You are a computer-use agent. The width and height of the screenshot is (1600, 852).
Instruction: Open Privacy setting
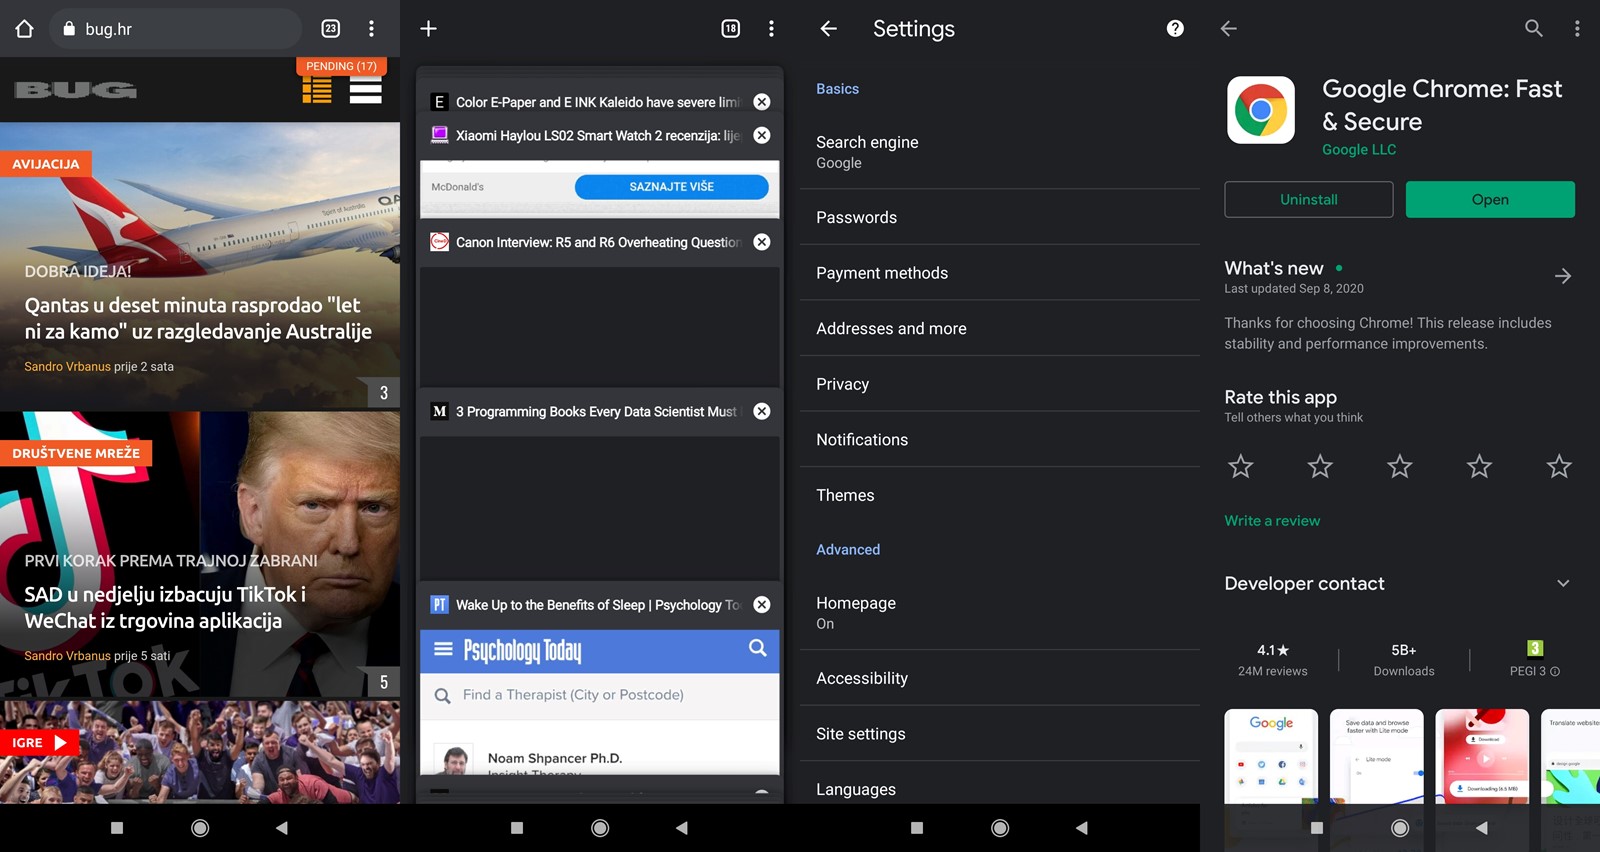pyautogui.click(x=1000, y=384)
